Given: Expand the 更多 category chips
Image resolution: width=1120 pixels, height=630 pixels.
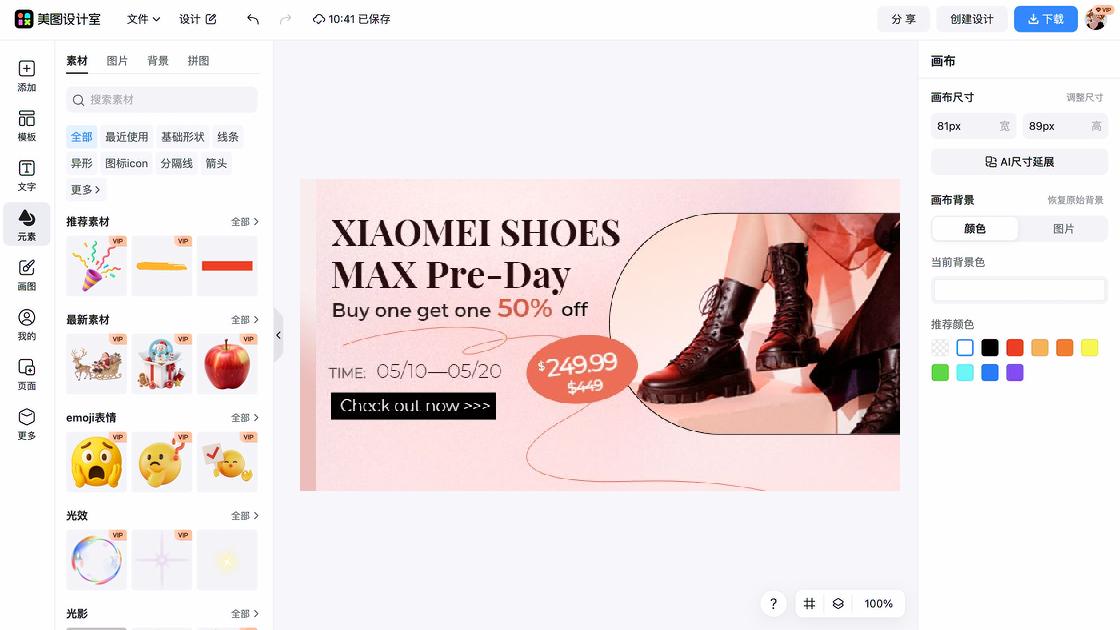Looking at the screenshot, I should click(x=86, y=189).
